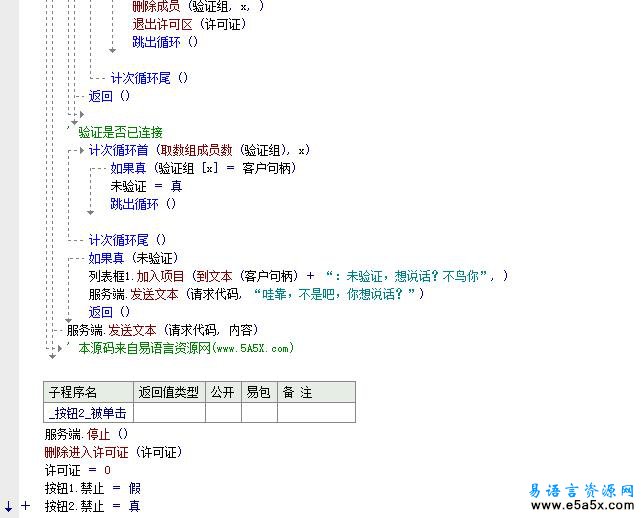This screenshot has height=518, width=643.
Task: Click the 退出许可区 (许可证) statement
Action: coord(189,24)
